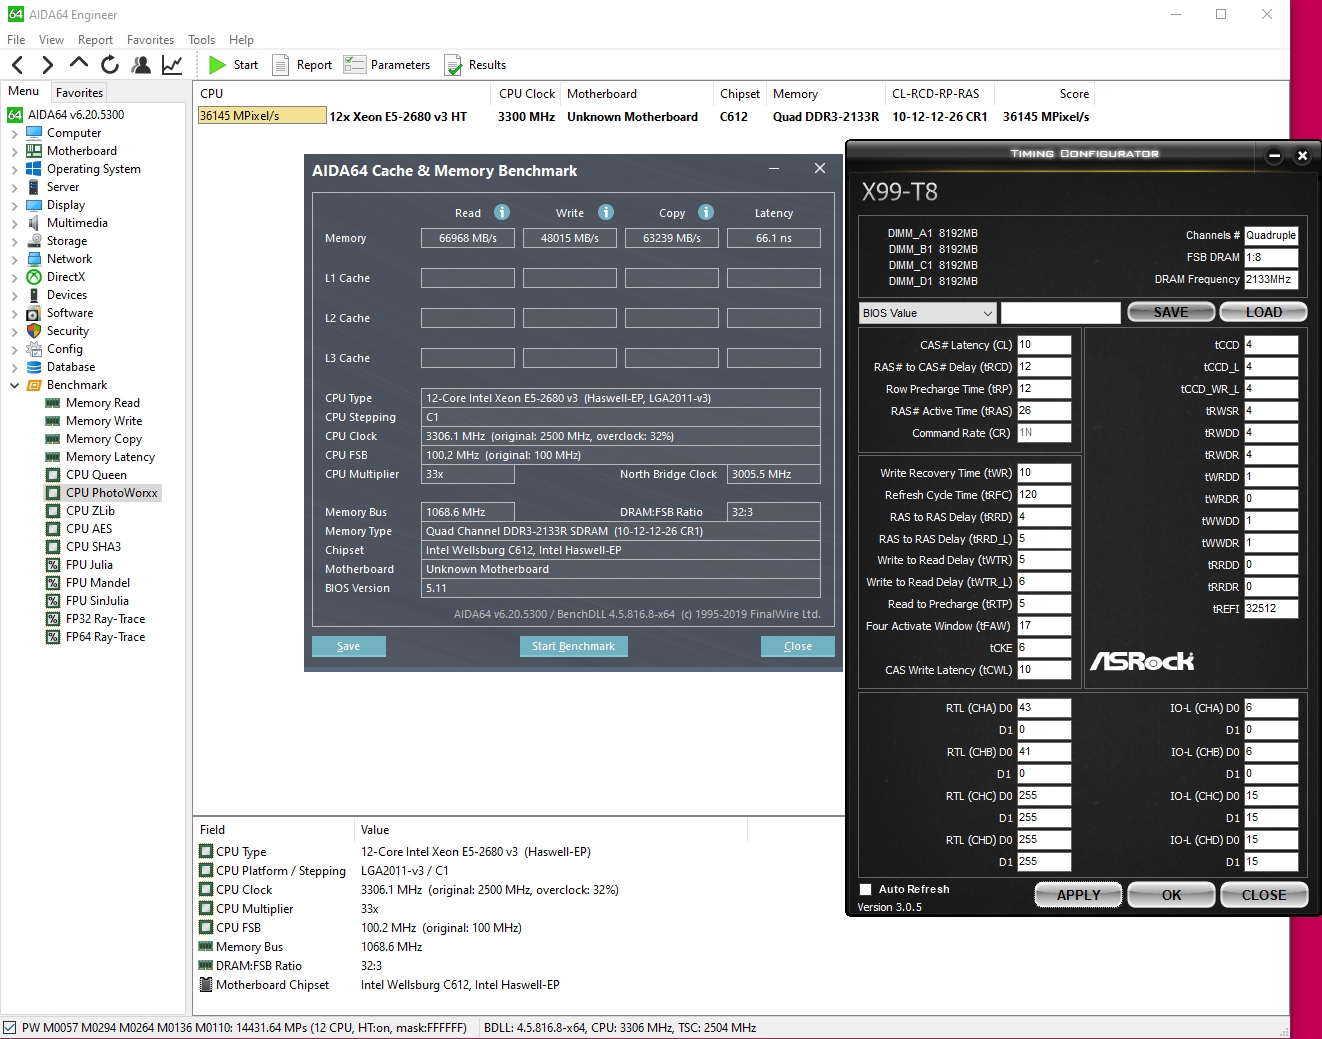Expand the Motherboard tree node

click(x=14, y=151)
